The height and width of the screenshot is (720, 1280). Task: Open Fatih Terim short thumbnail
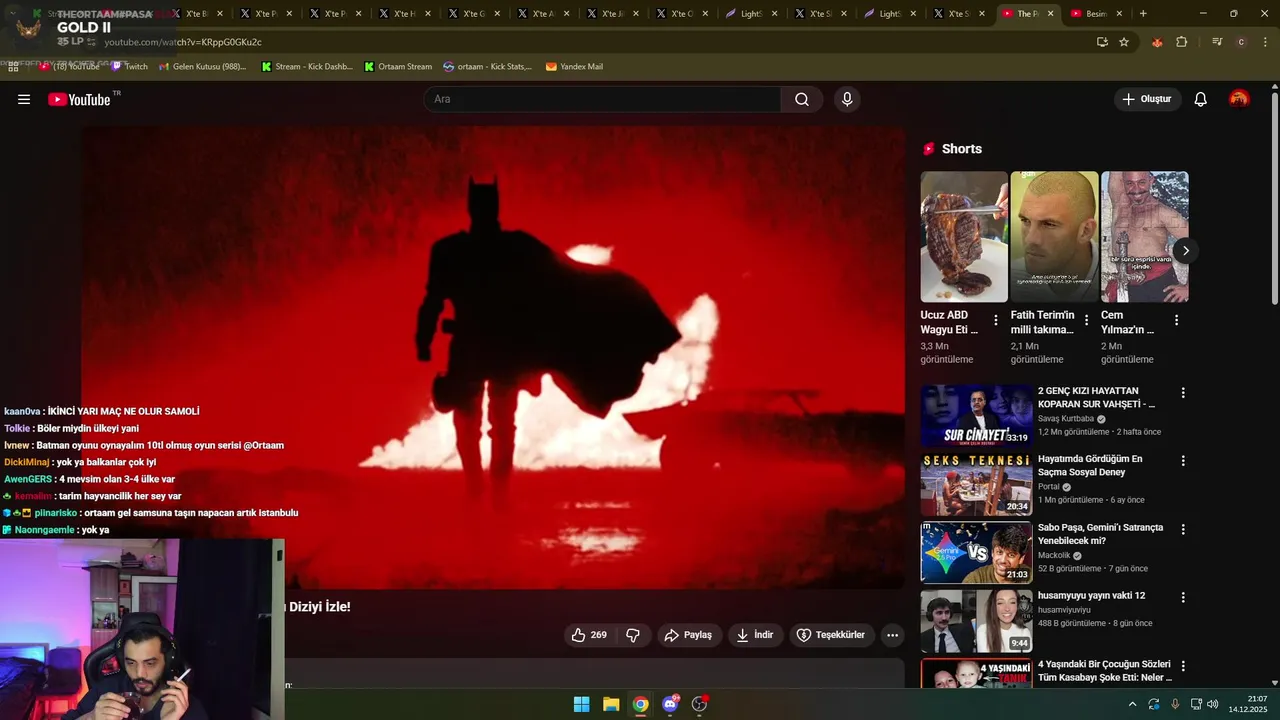[1054, 237]
